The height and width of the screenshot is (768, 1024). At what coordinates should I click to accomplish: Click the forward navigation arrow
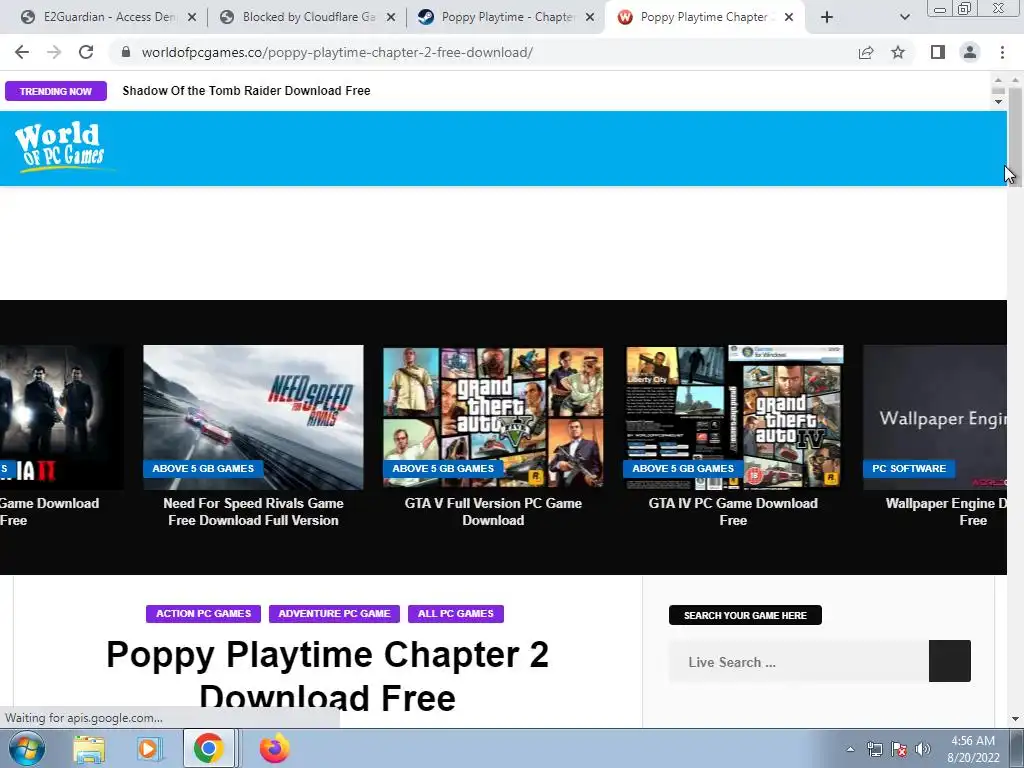[54, 52]
